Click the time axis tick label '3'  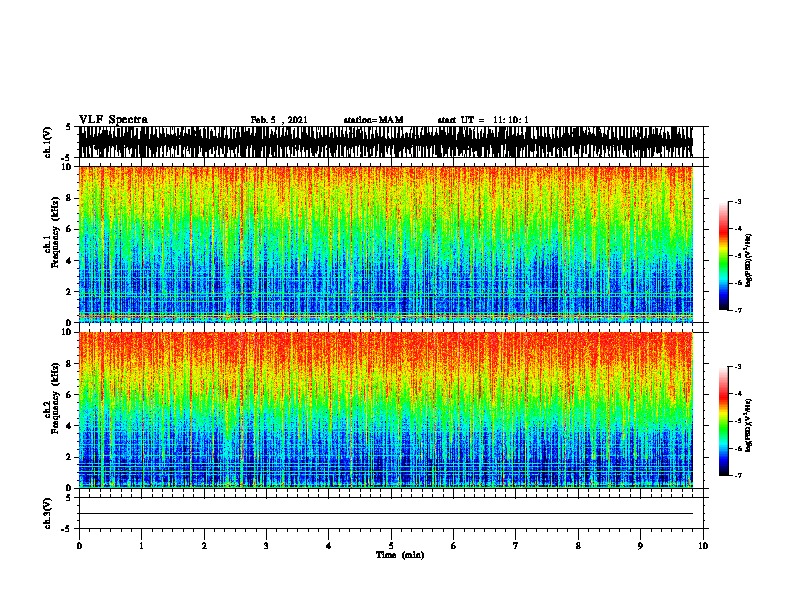(x=266, y=546)
